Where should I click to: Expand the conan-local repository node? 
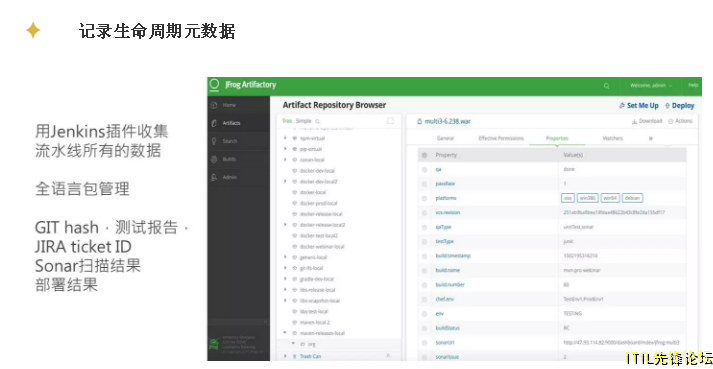285,160
